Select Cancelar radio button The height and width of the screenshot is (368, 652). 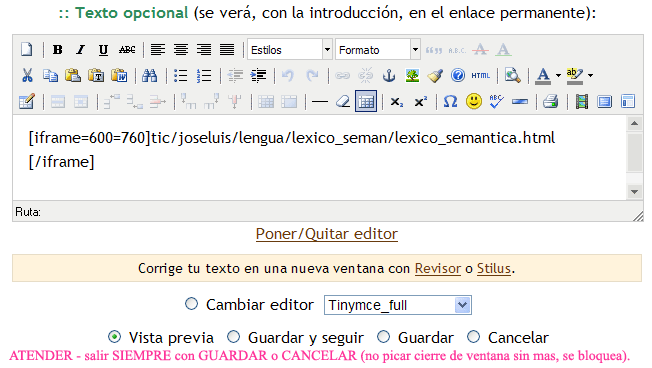click(474, 337)
